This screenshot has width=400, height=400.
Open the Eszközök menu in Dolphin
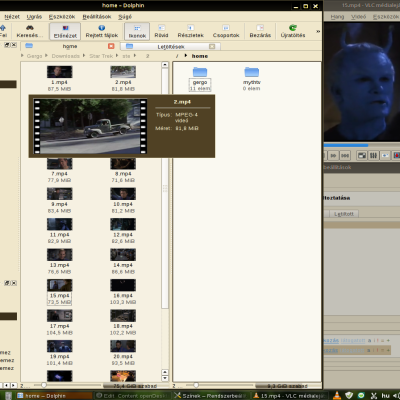tap(62, 16)
